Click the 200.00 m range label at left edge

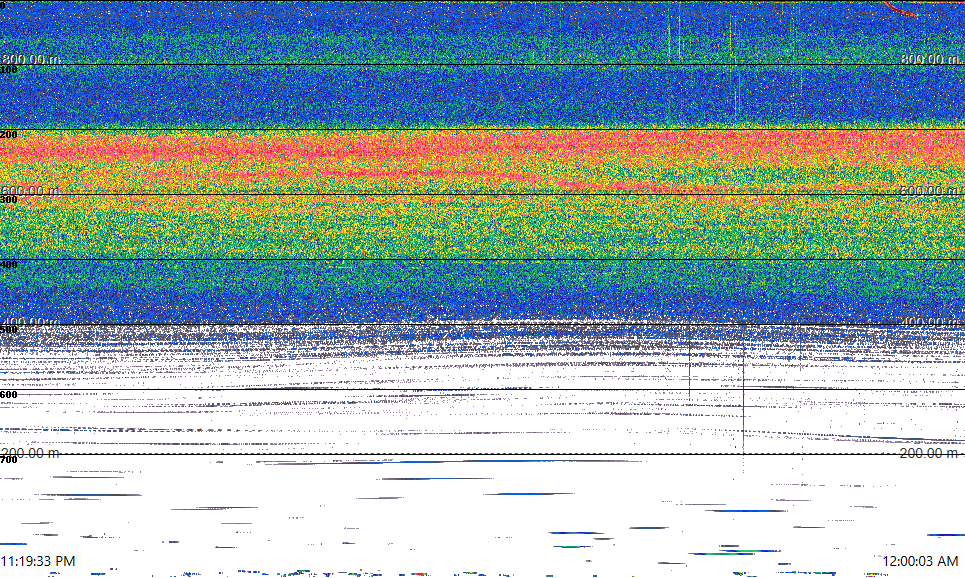30,454
